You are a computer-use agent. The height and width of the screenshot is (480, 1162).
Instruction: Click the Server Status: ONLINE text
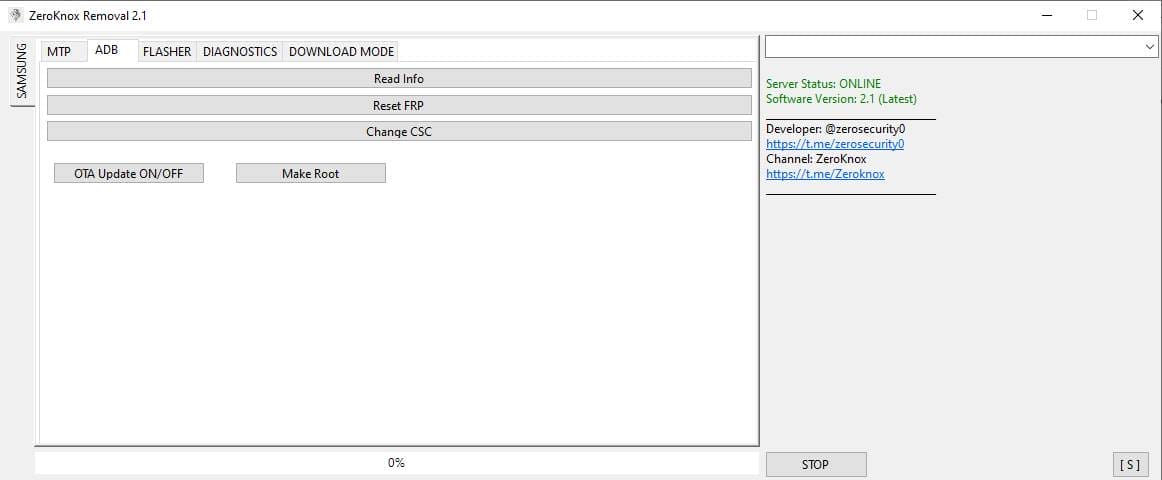(823, 84)
